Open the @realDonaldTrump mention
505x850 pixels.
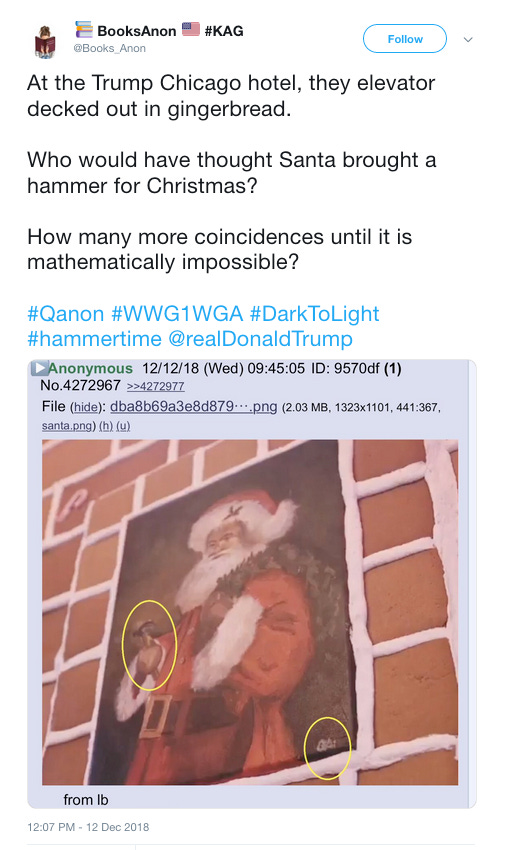[x=261, y=339]
